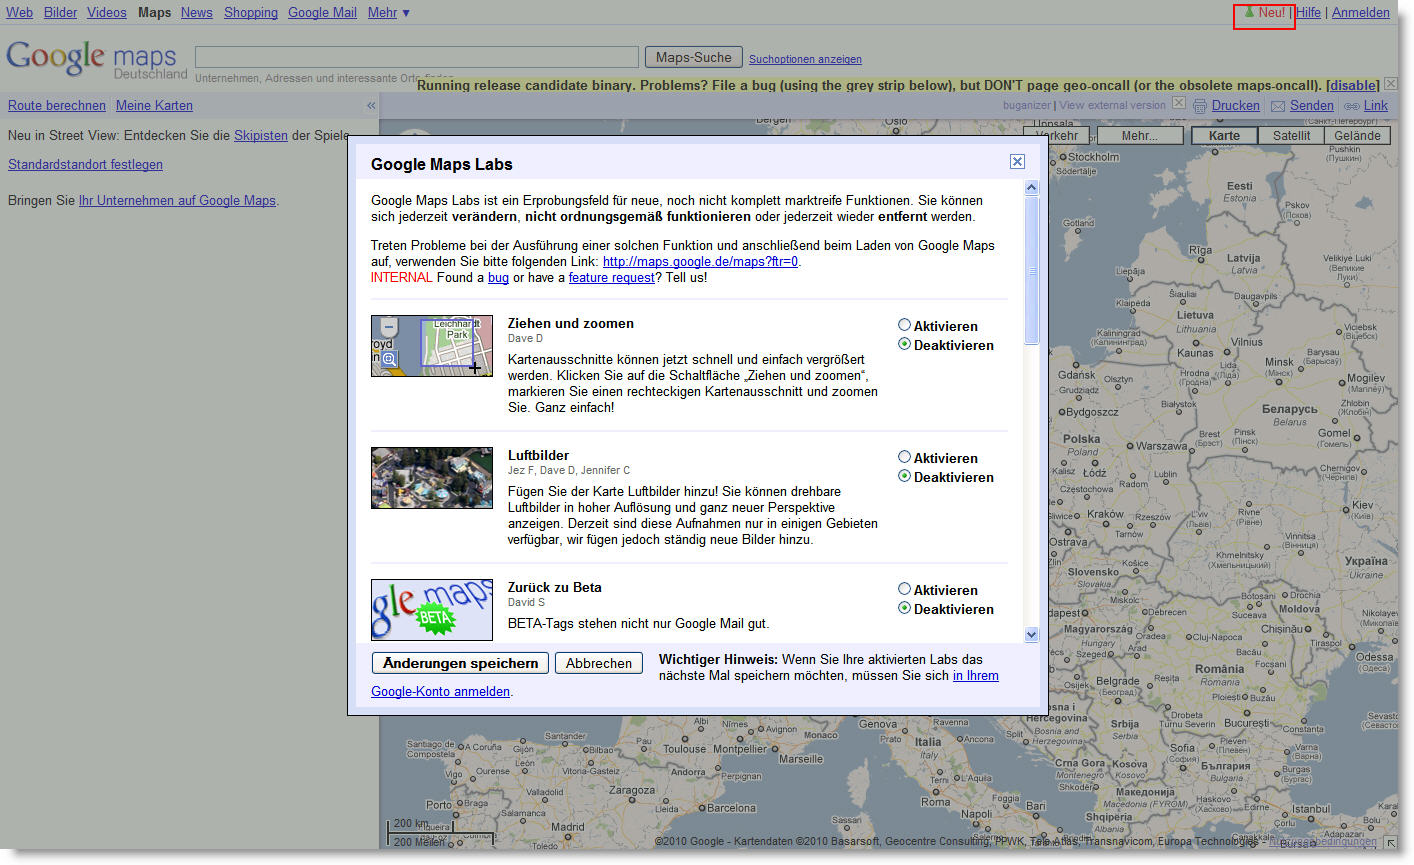The image size is (1414, 865).
Task: Click the Luftbilder aerial thumbnail
Action: point(432,478)
